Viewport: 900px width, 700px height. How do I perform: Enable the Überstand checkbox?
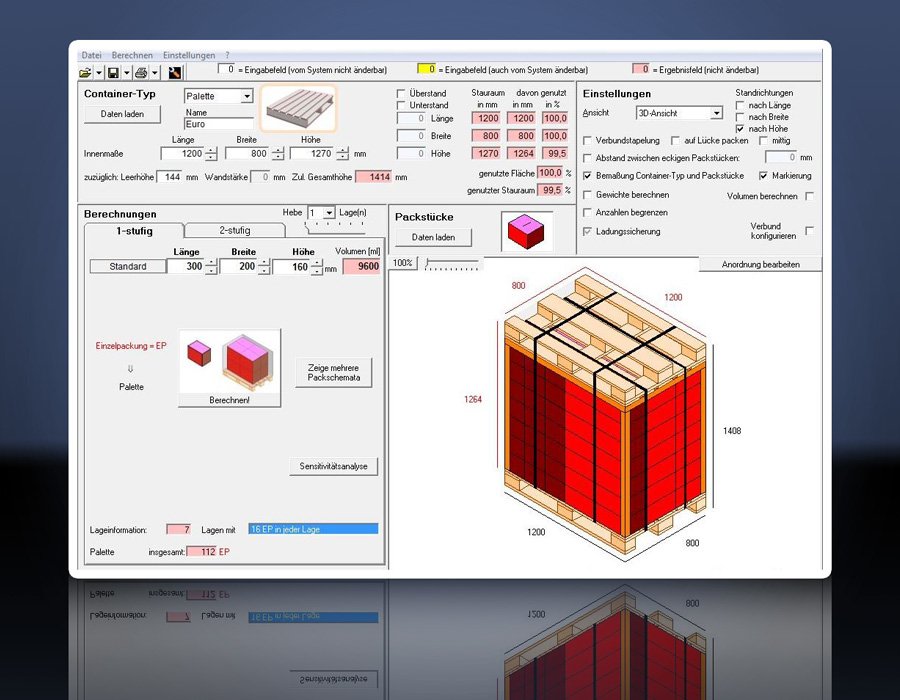point(401,93)
